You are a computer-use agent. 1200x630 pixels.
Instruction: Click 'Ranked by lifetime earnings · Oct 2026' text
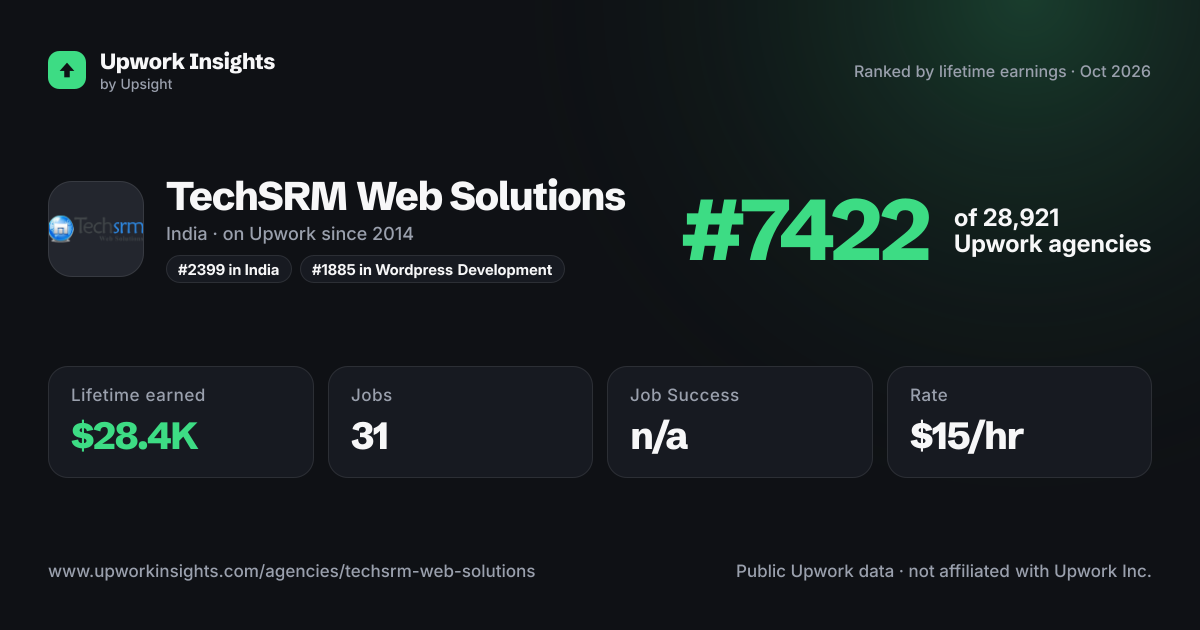[x=1002, y=72]
